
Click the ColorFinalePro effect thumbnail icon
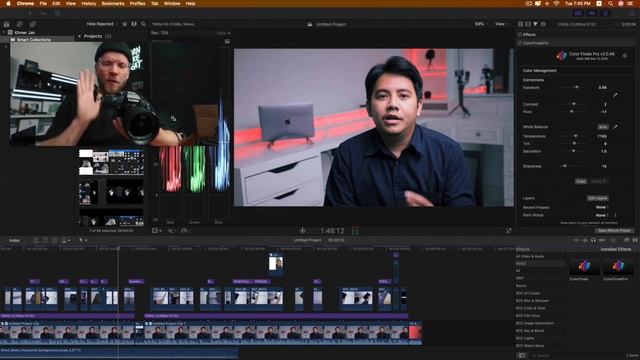618,266
